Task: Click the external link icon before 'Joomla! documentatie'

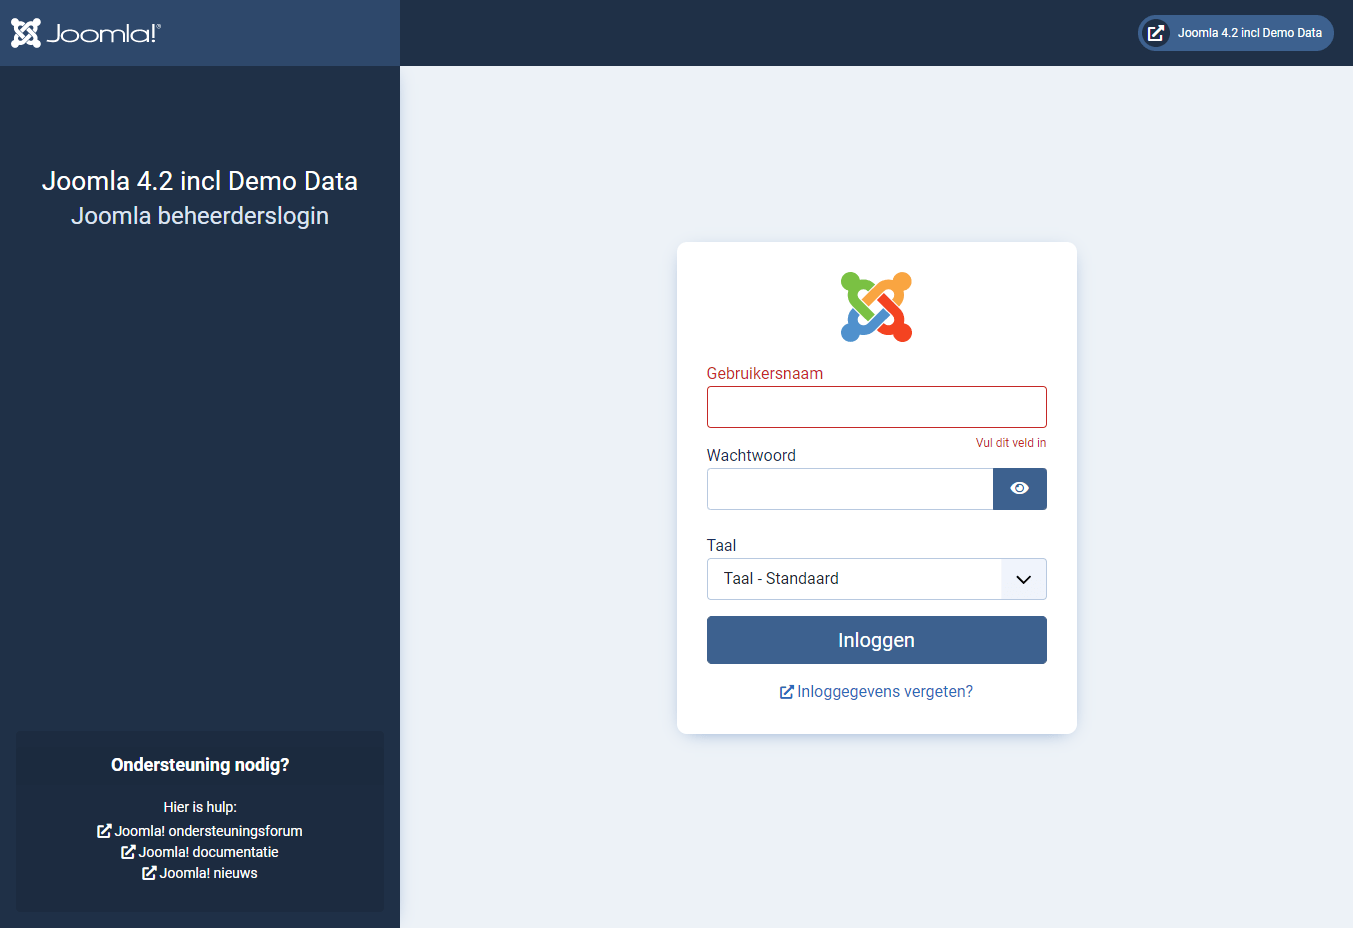Action: tap(127, 851)
